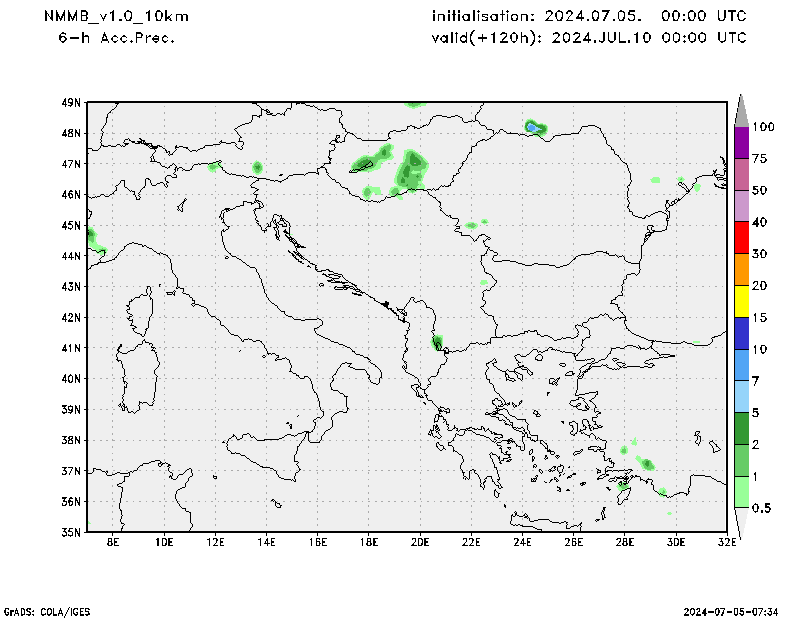Image resolution: width=800 pixels, height=618 pixels.
Task: Select the dark blue 10–15 legend swatch
Action: pyautogui.click(x=741, y=333)
